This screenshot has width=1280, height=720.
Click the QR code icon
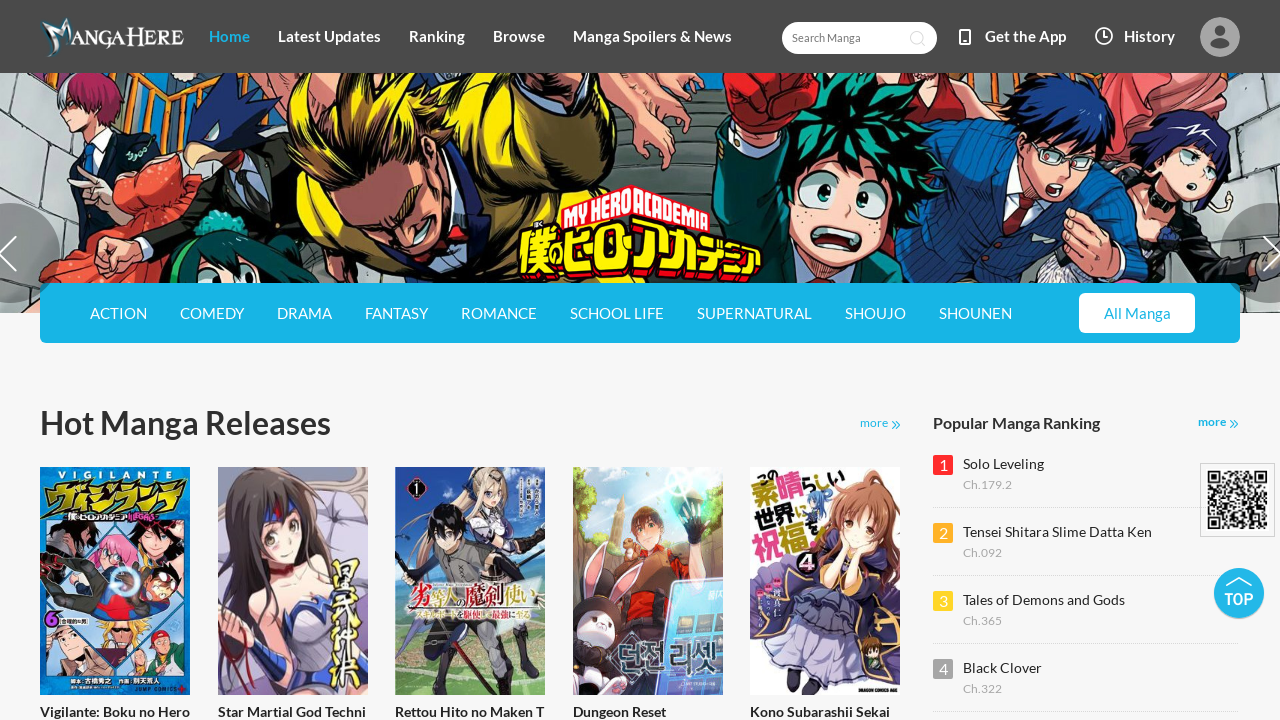[1237, 500]
